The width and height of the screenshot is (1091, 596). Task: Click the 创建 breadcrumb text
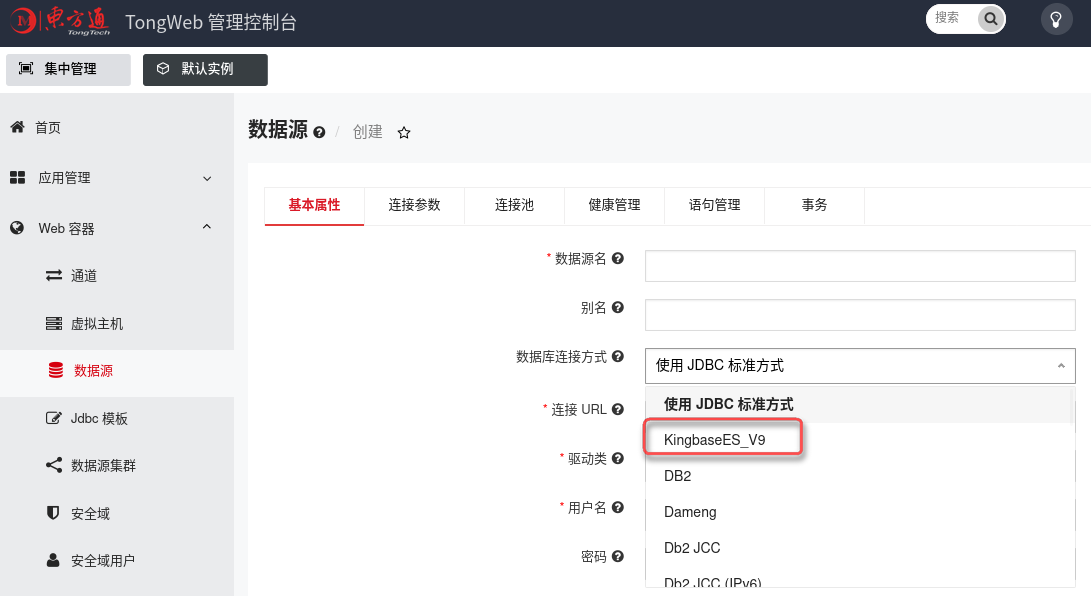367,132
